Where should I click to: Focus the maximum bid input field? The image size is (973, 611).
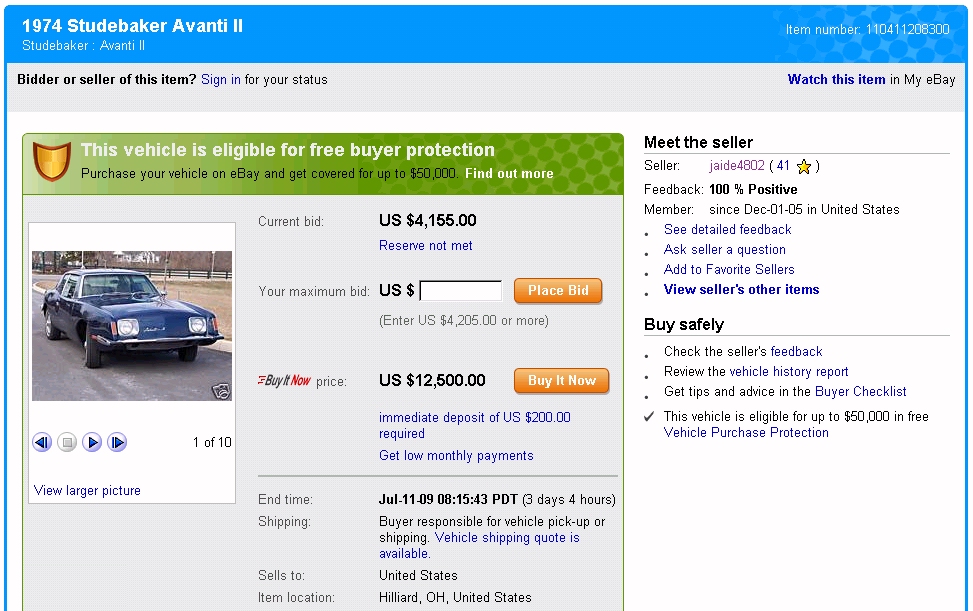point(461,291)
